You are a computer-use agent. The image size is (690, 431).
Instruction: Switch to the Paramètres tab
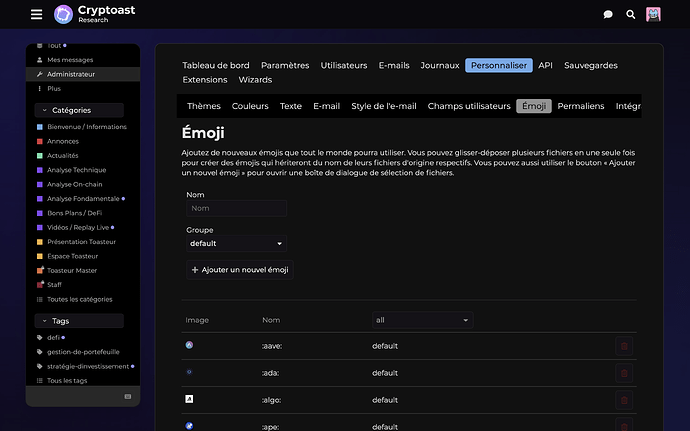[285, 65]
